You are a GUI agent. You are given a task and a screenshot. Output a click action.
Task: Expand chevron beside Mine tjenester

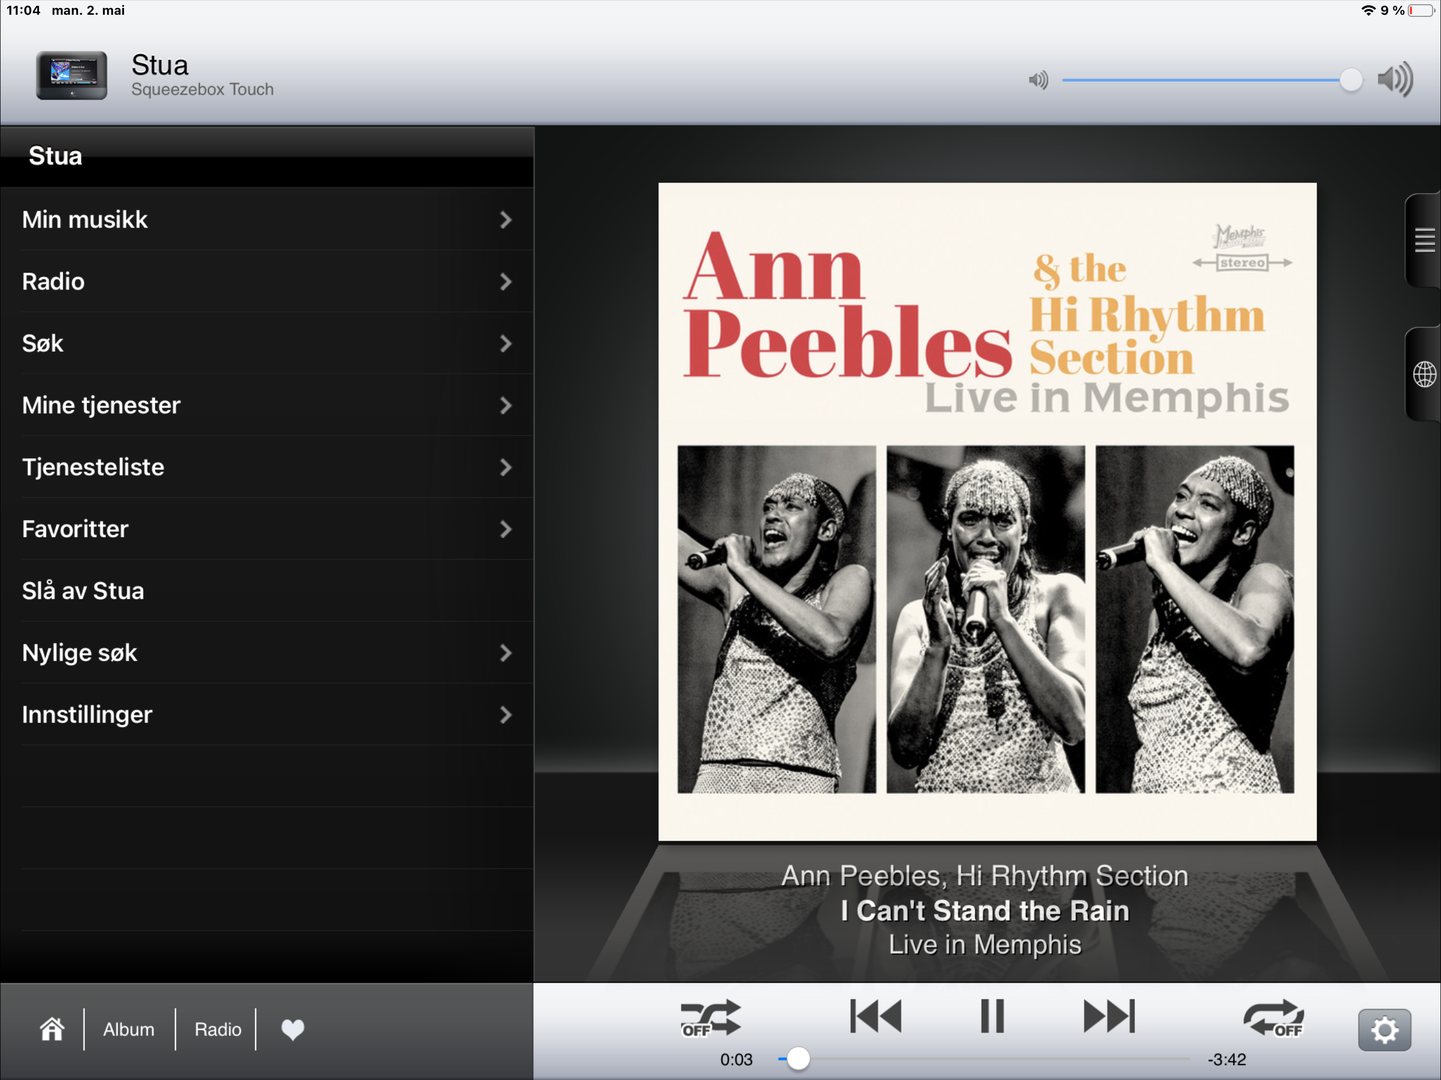coord(506,406)
